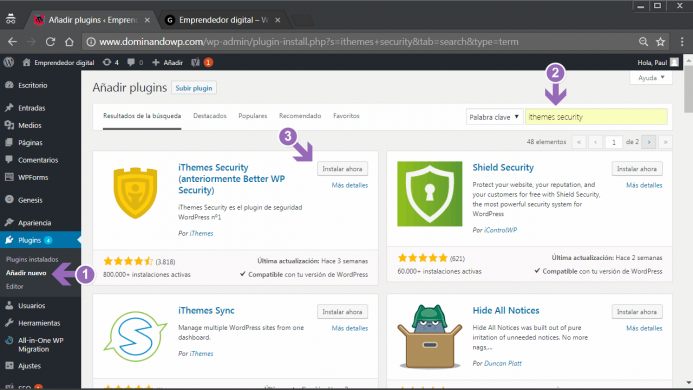Click the Usuarios user icon
Image resolution: width=693 pixels, height=390 pixels.
[x=9, y=305]
